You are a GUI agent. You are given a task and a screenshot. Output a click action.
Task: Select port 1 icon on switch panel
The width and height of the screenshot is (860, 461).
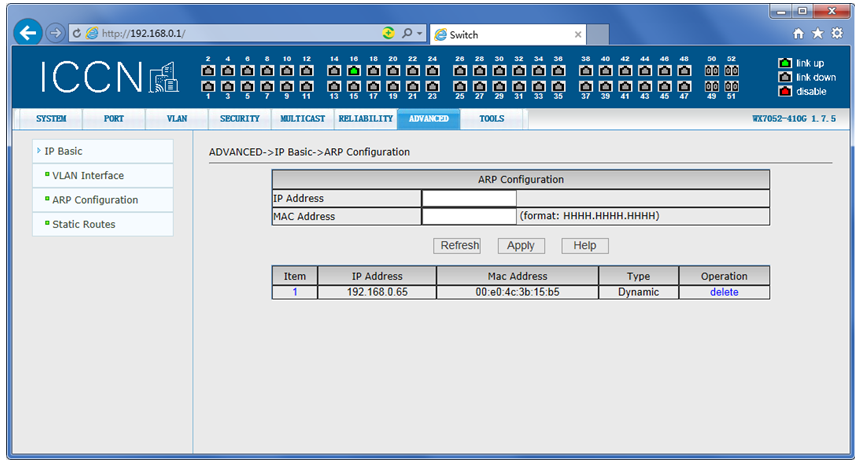pyautogui.click(x=208, y=86)
